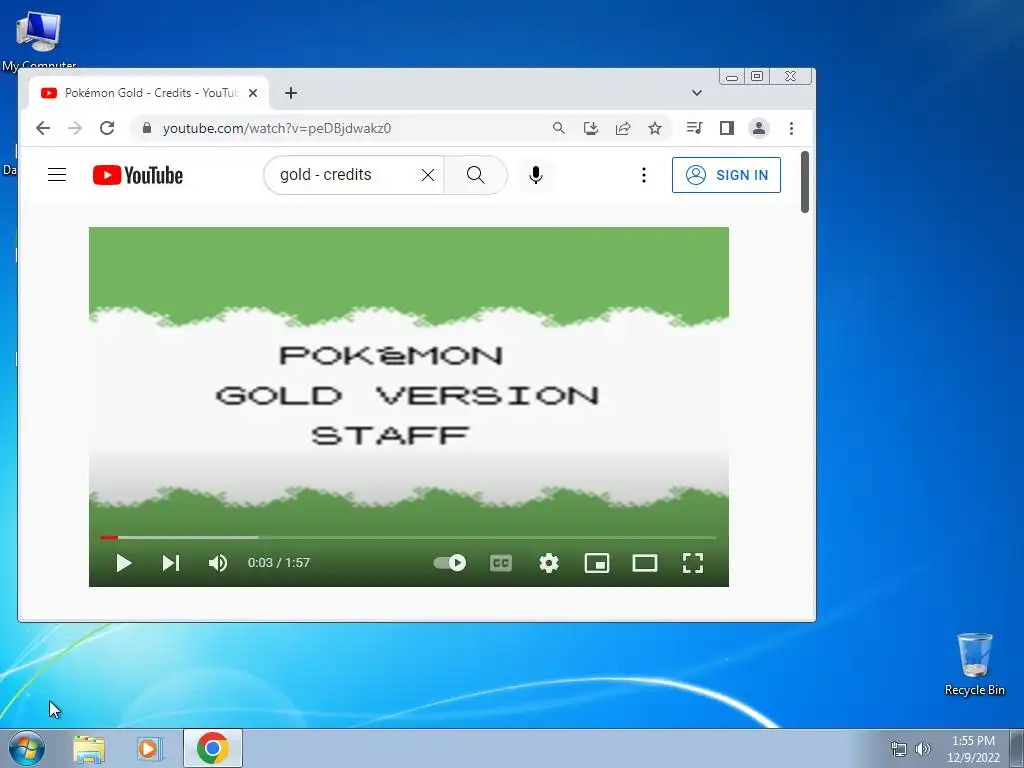Skip to the next video
The height and width of the screenshot is (768, 1024).
tap(171, 563)
